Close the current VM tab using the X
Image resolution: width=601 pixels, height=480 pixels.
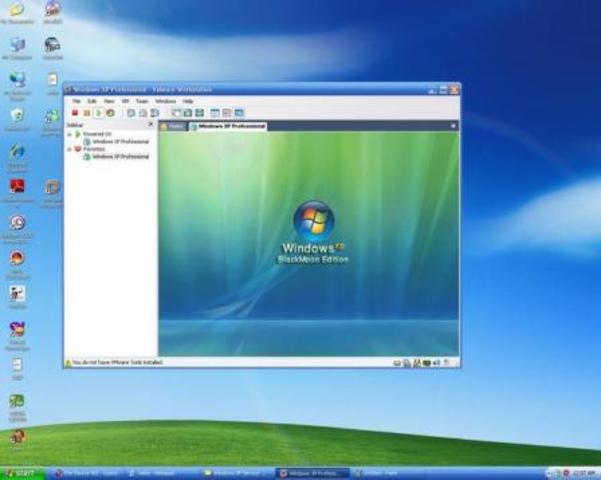(453, 126)
